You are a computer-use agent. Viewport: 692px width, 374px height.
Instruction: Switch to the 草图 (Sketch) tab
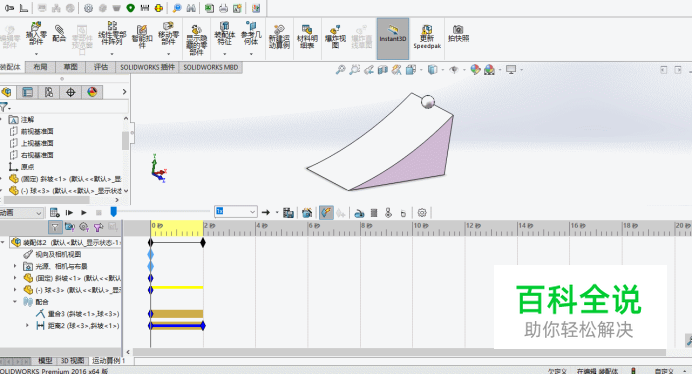click(70, 67)
